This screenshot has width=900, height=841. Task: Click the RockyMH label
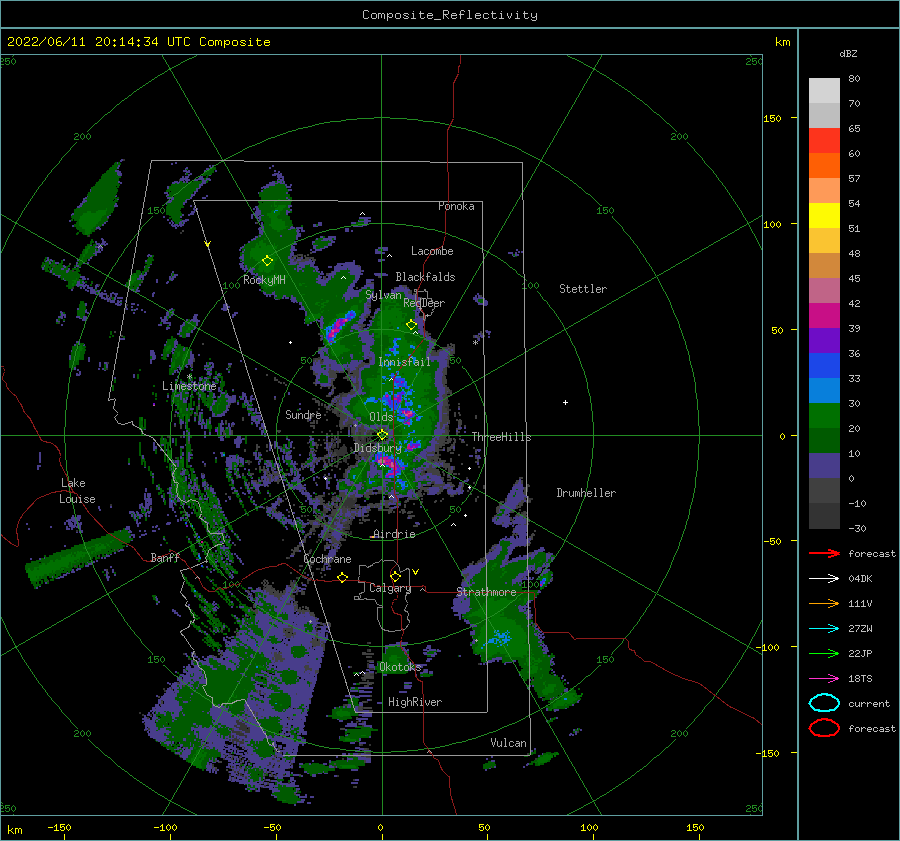point(264,280)
